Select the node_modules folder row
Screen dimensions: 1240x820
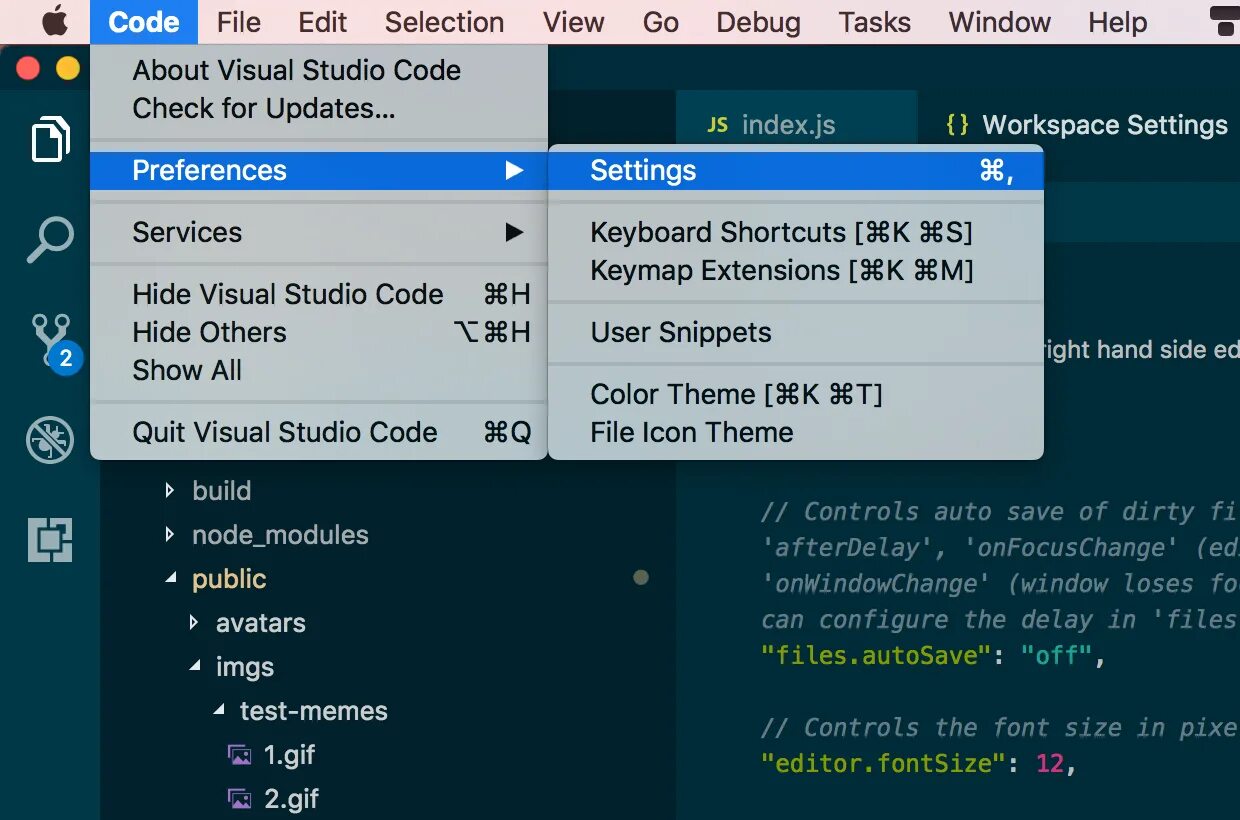pos(388,535)
